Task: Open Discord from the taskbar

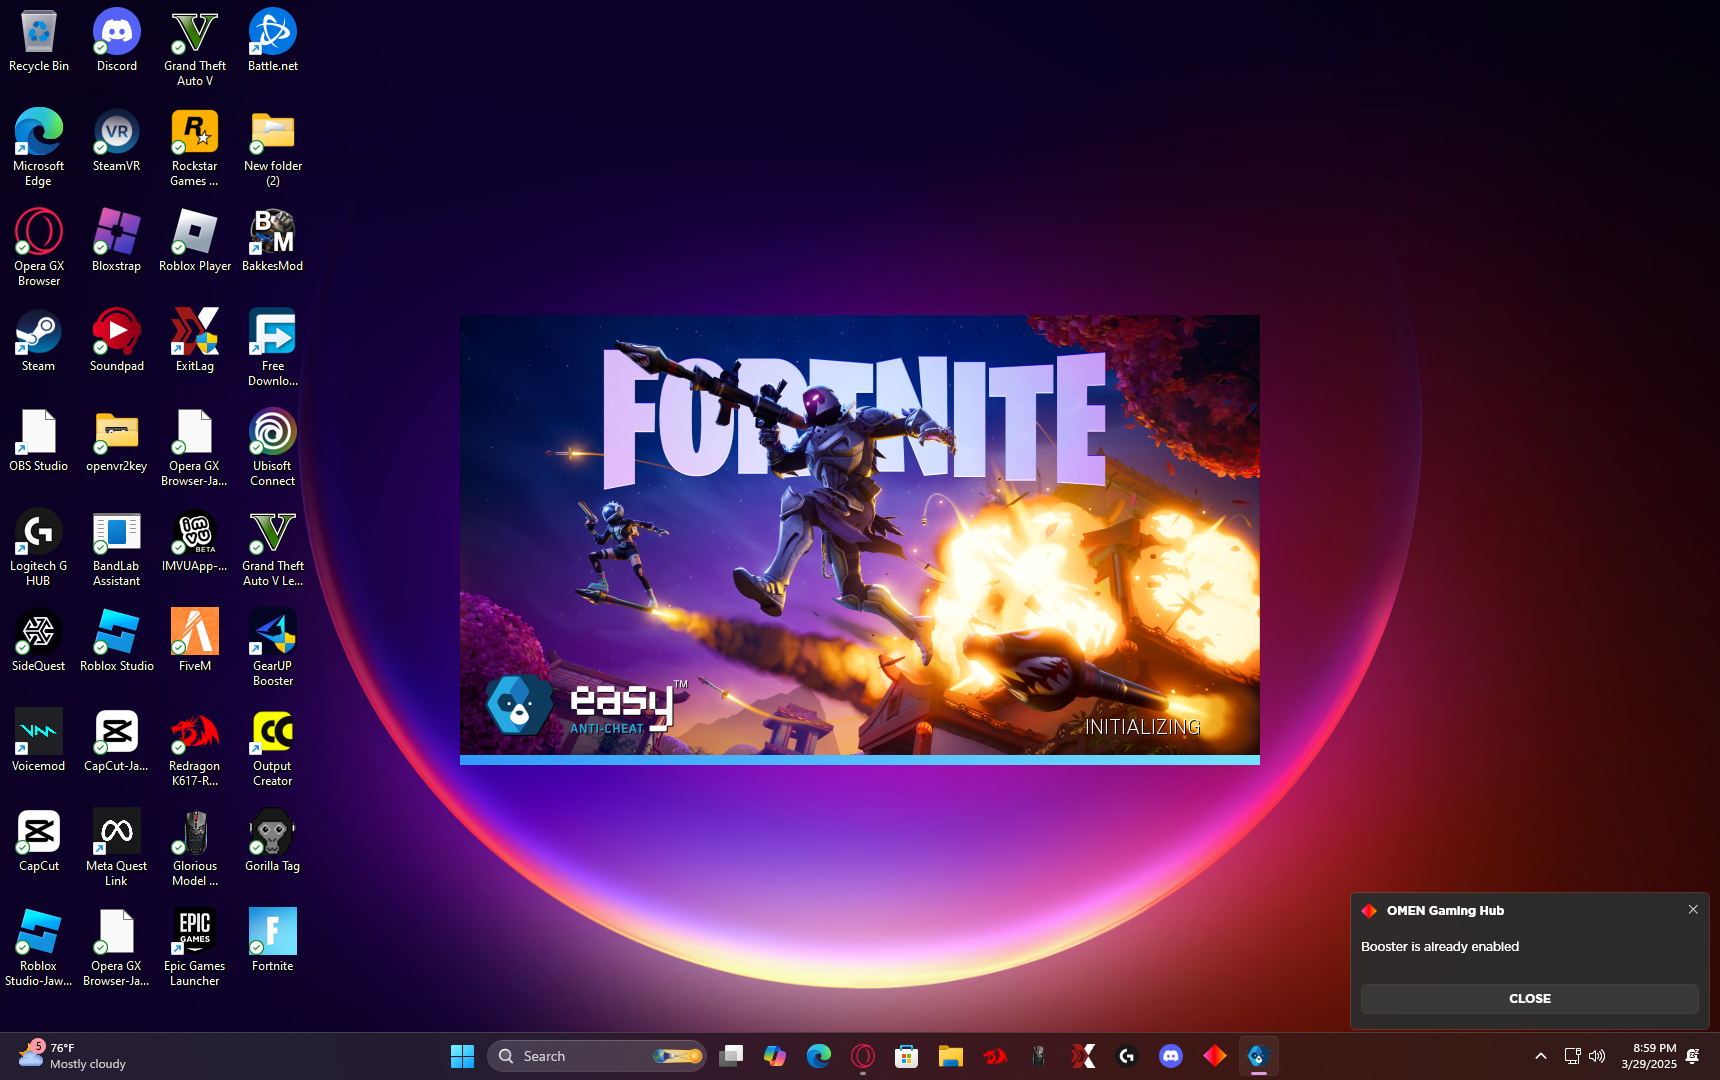Action: (x=1171, y=1056)
